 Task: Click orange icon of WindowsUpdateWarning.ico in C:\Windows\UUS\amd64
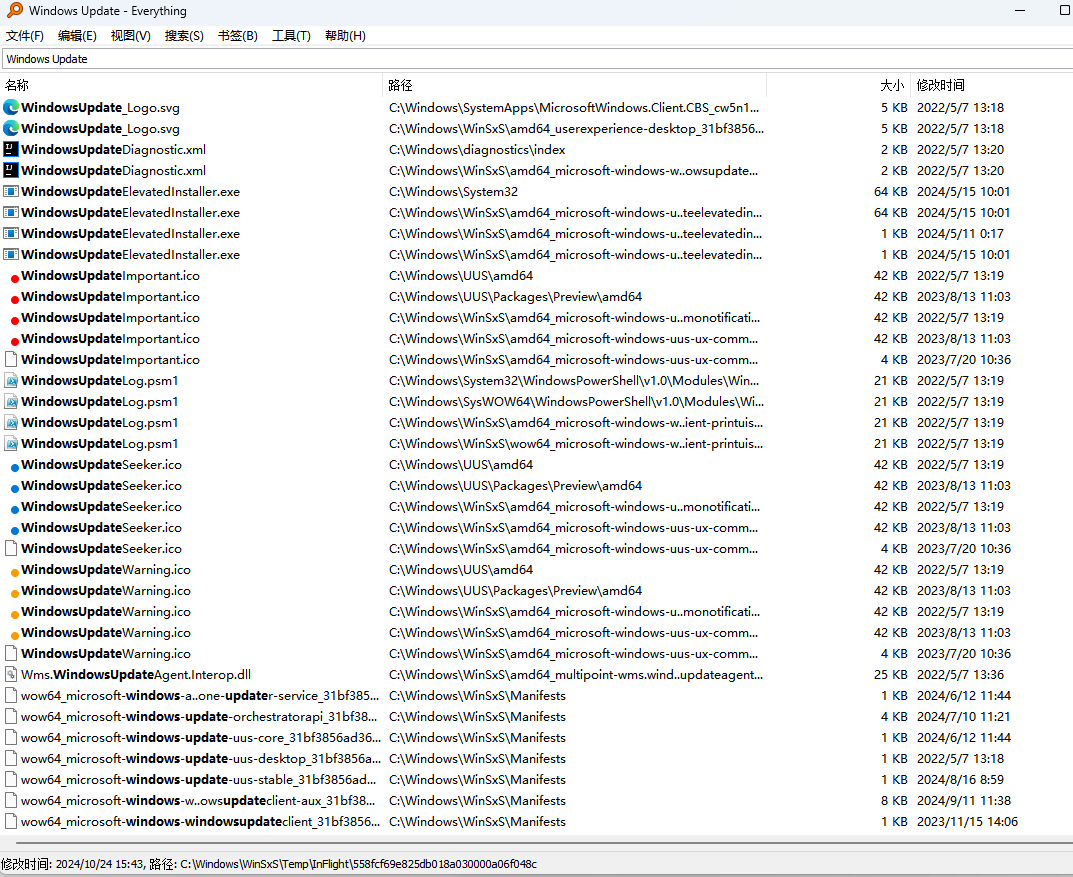pos(14,573)
